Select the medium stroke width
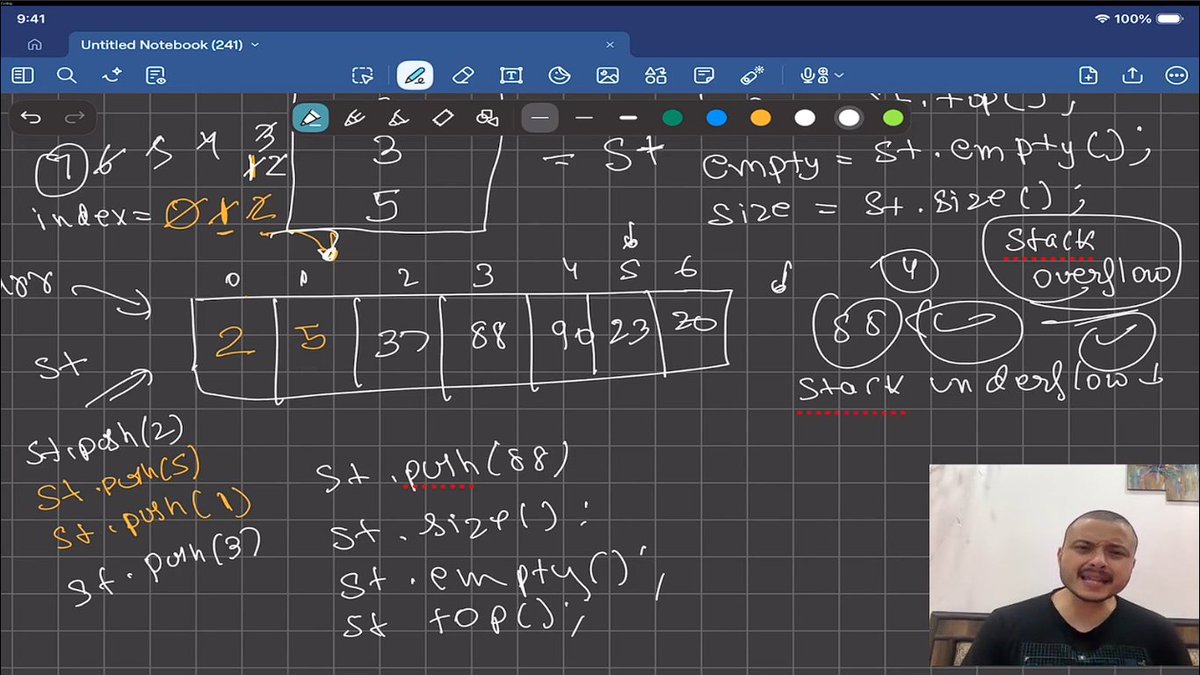This screenshot has width=1200, height=675. click(x=584, y=118)
